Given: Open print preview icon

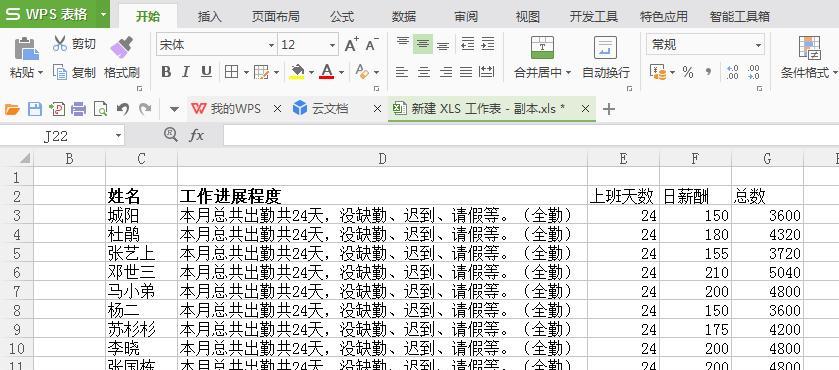Looking at the screenshot, I should point(101,109).
